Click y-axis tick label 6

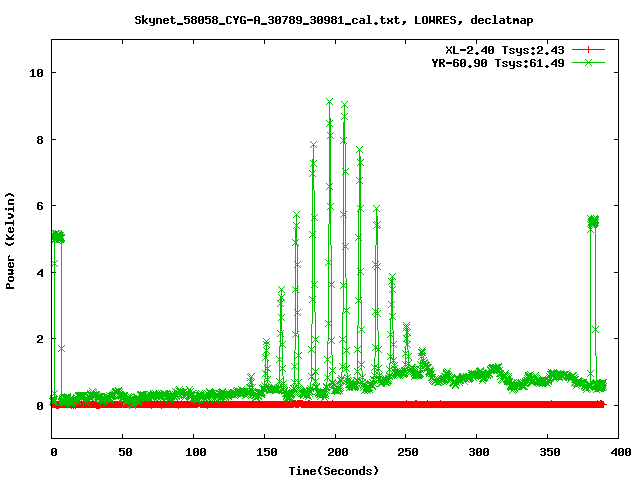pyautogui.click(x=40, y=206)
